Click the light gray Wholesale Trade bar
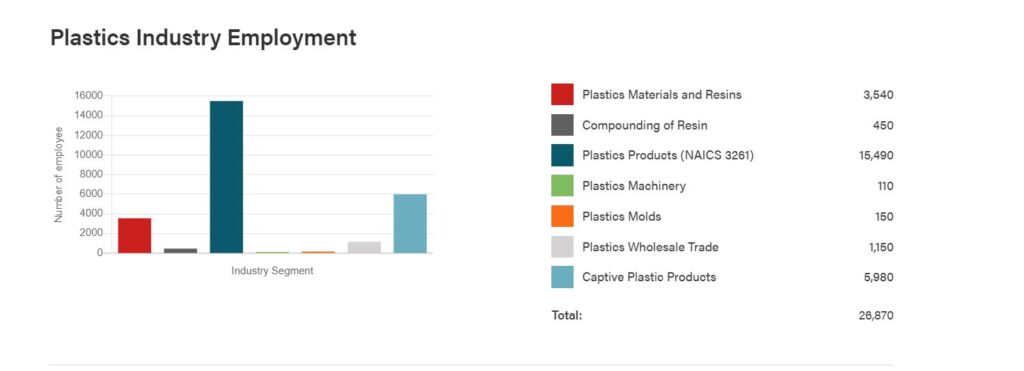Image resolution: width=1024 pixels, height=371 pixels. (x=364, y=247)
